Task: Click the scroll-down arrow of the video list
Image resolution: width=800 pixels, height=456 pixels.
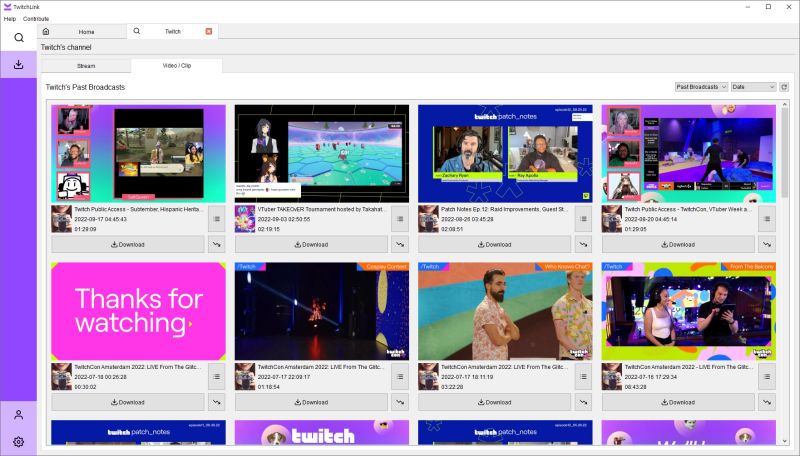Action: point(784,441)
